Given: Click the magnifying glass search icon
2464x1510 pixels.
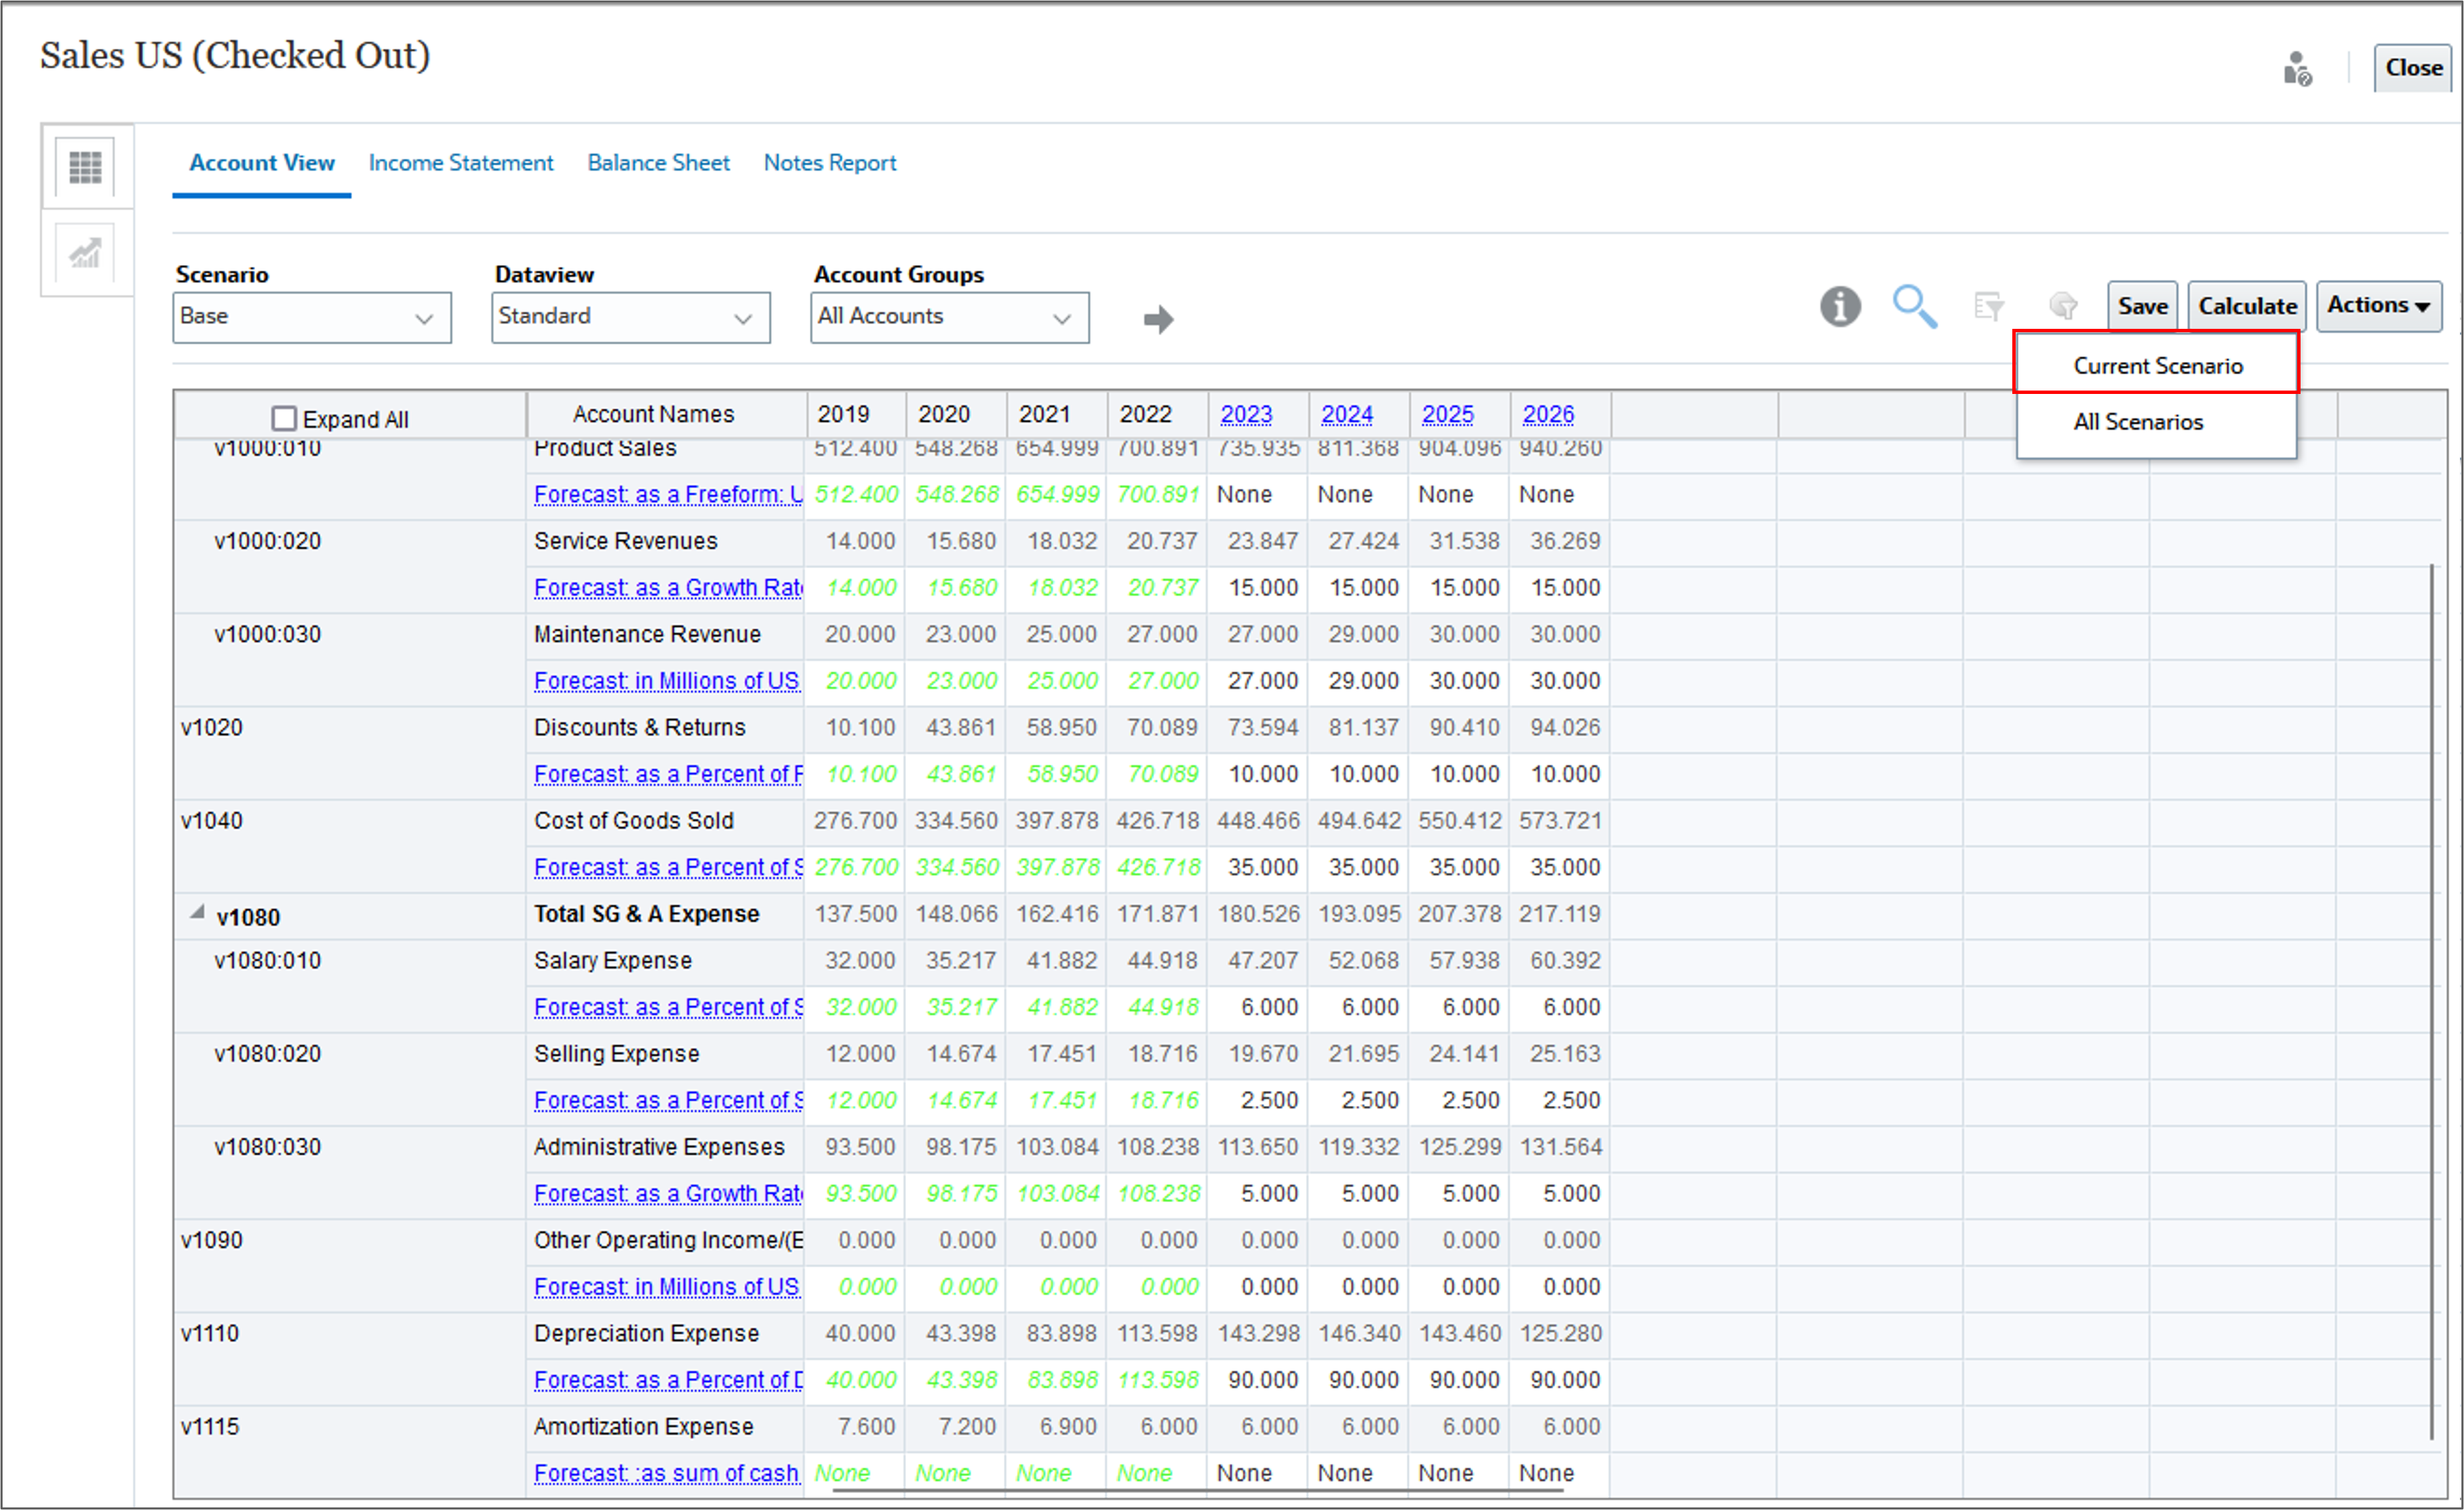Looking at the screenshot, I should pyautogui.click(x=1915, y=306).
